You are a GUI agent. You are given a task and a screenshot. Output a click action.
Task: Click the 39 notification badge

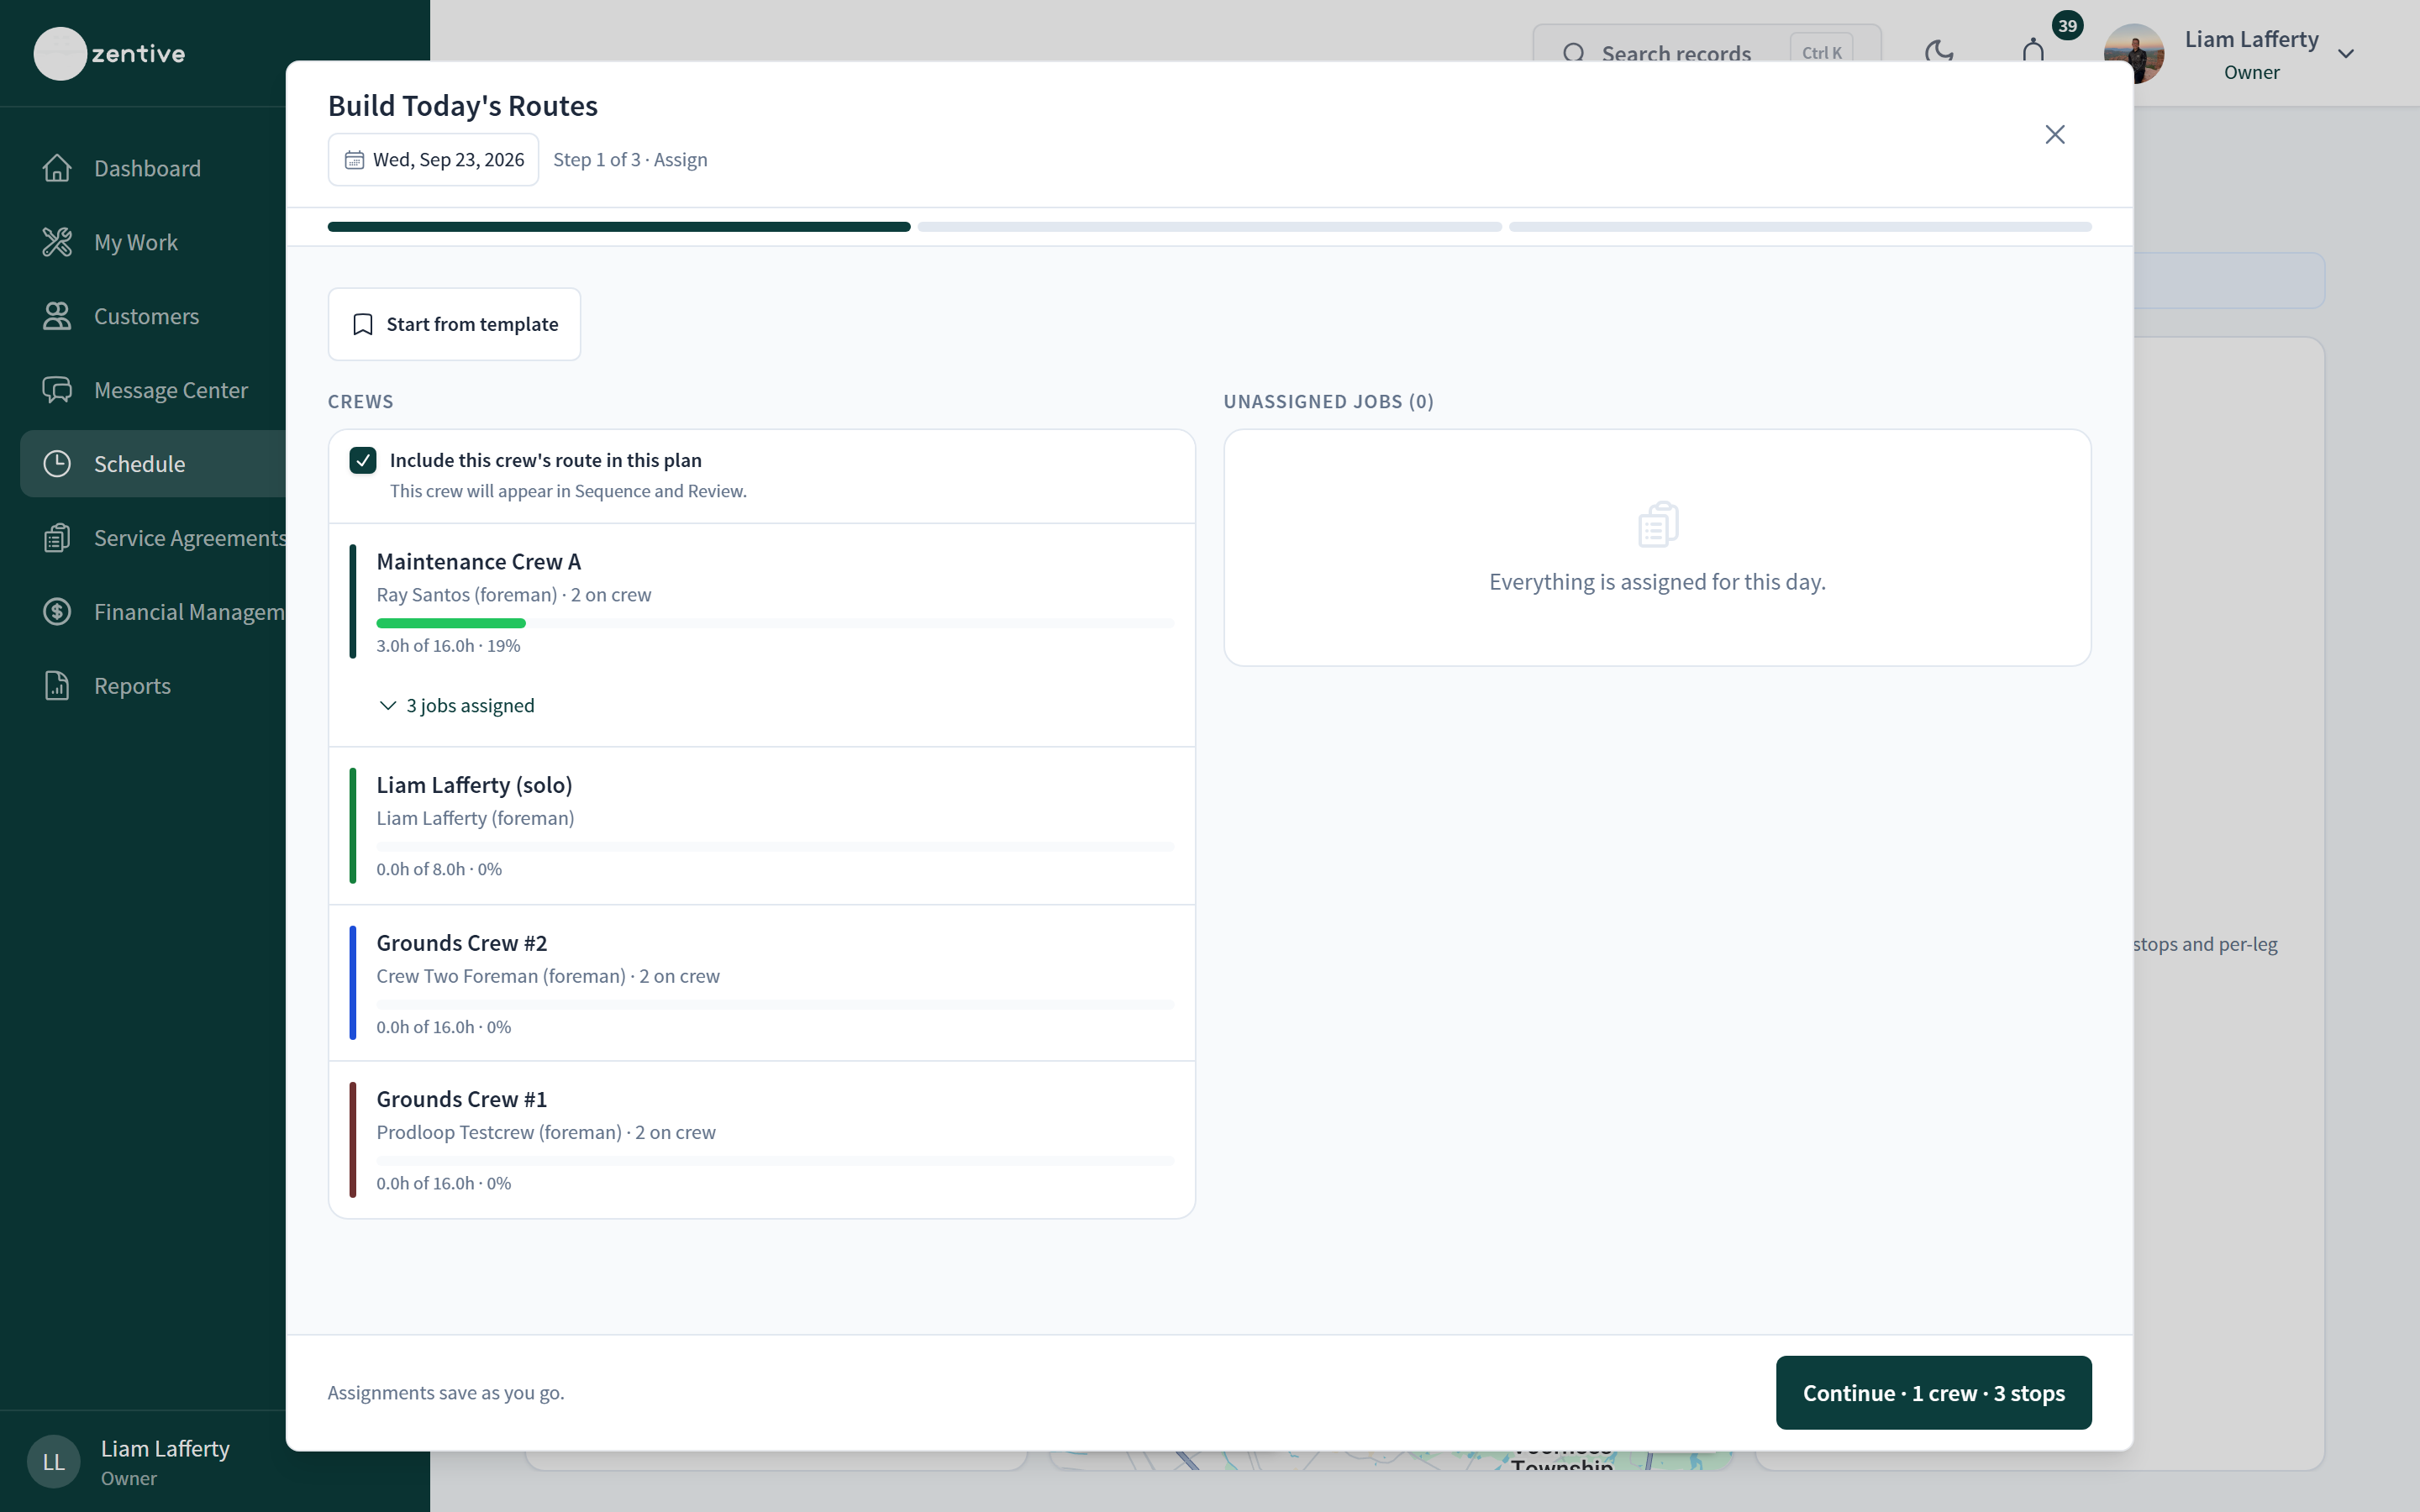(2067, 26)
